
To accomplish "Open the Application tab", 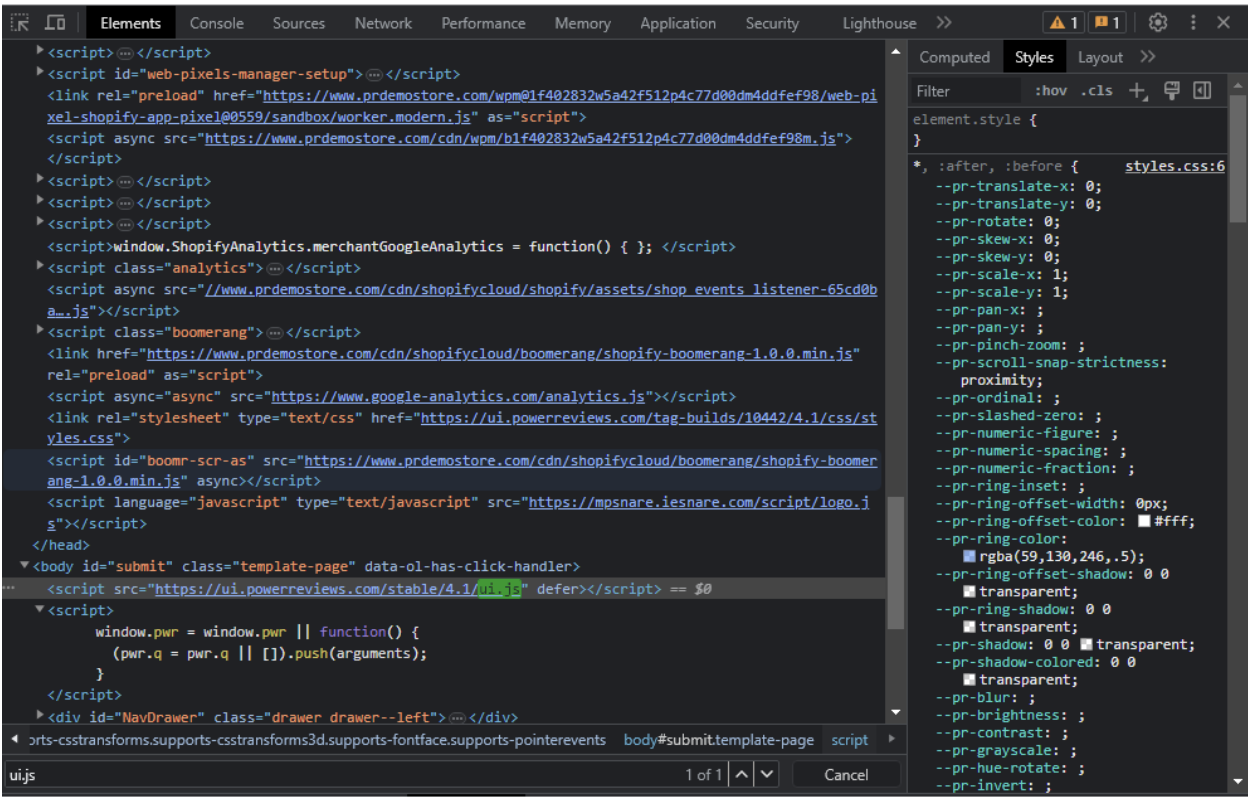I will [678, 23].
